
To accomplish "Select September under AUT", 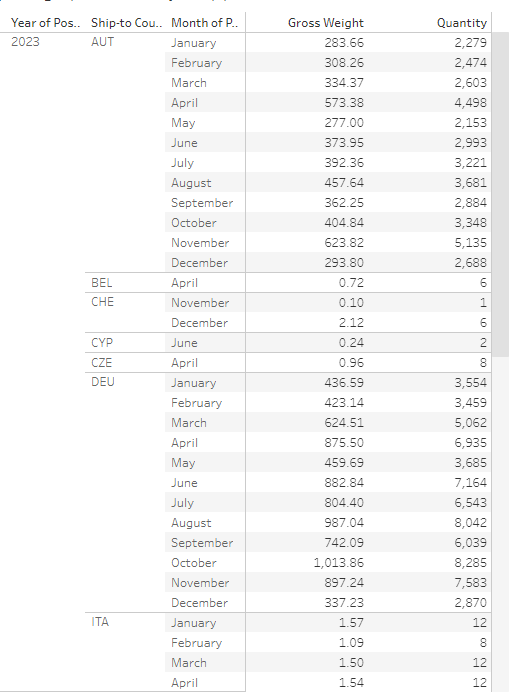I will (202, 203).
